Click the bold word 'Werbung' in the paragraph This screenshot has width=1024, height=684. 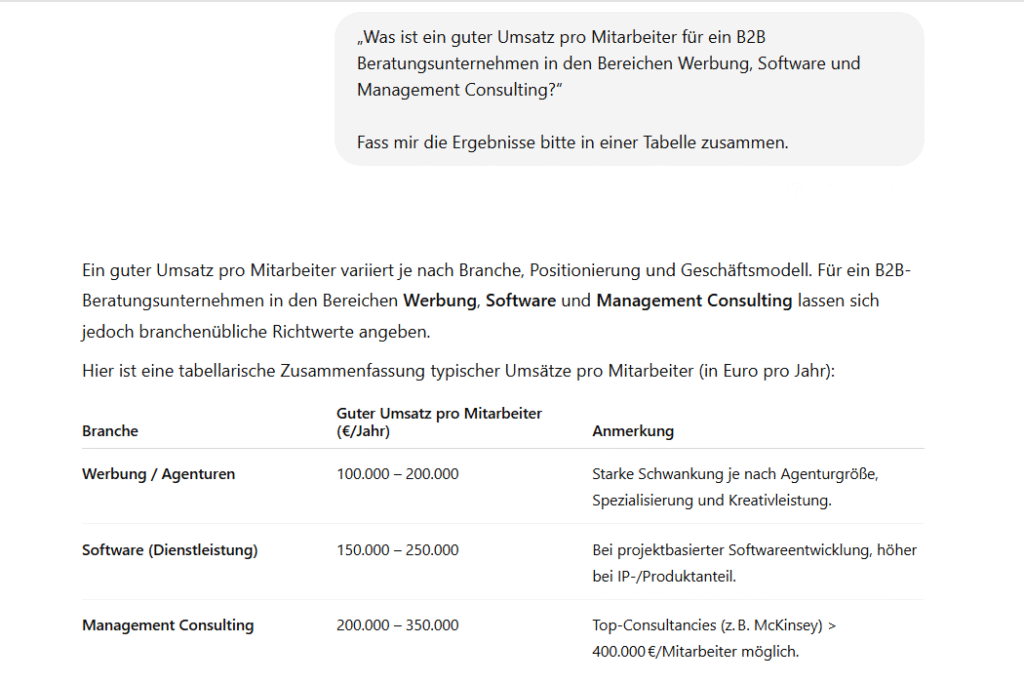(x=440, y=301)
